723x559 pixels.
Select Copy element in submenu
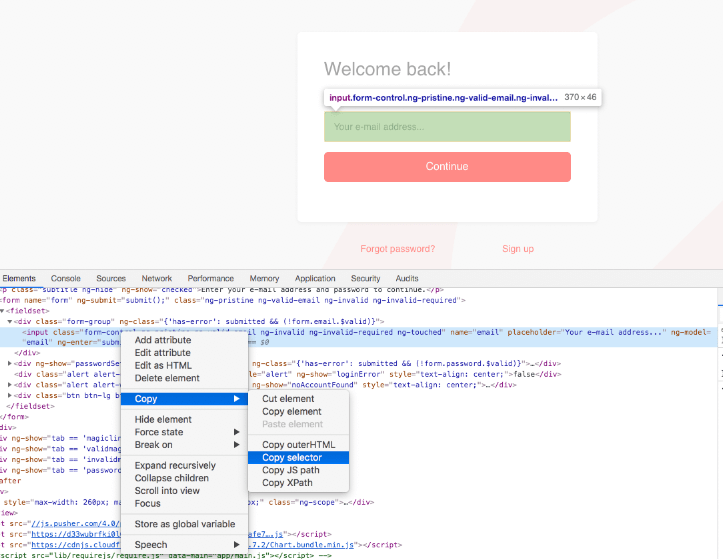point(298,411)
